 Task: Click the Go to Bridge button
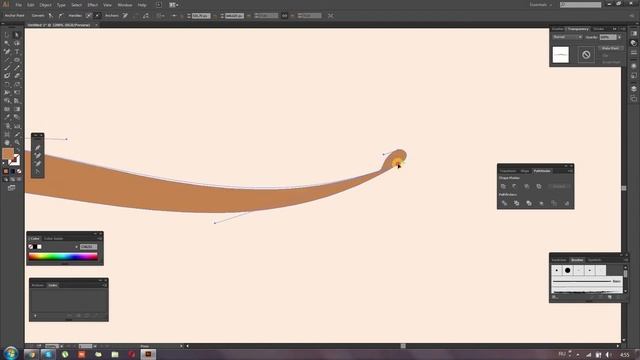(158, 5)
